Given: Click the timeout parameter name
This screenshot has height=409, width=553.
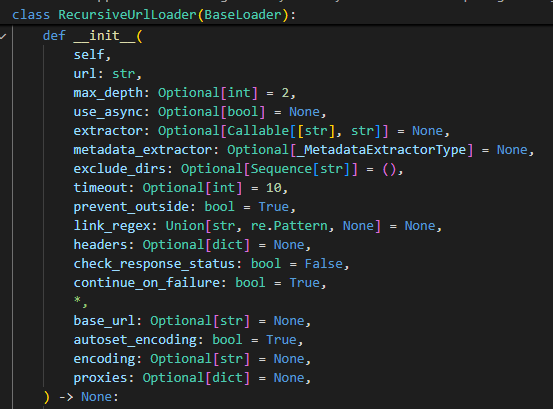Looking at the screenshot, I should click(x=100, y=188).
